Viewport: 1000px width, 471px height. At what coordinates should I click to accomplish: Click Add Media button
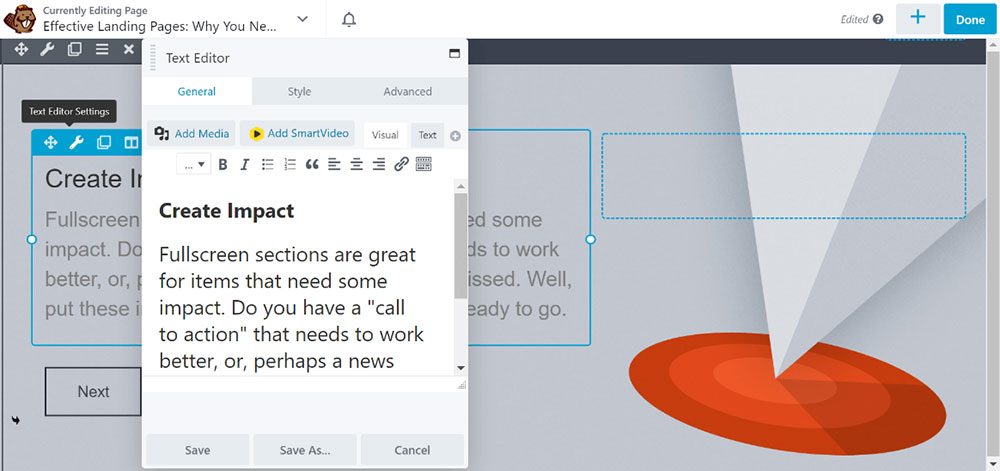(x=192, y=133)
